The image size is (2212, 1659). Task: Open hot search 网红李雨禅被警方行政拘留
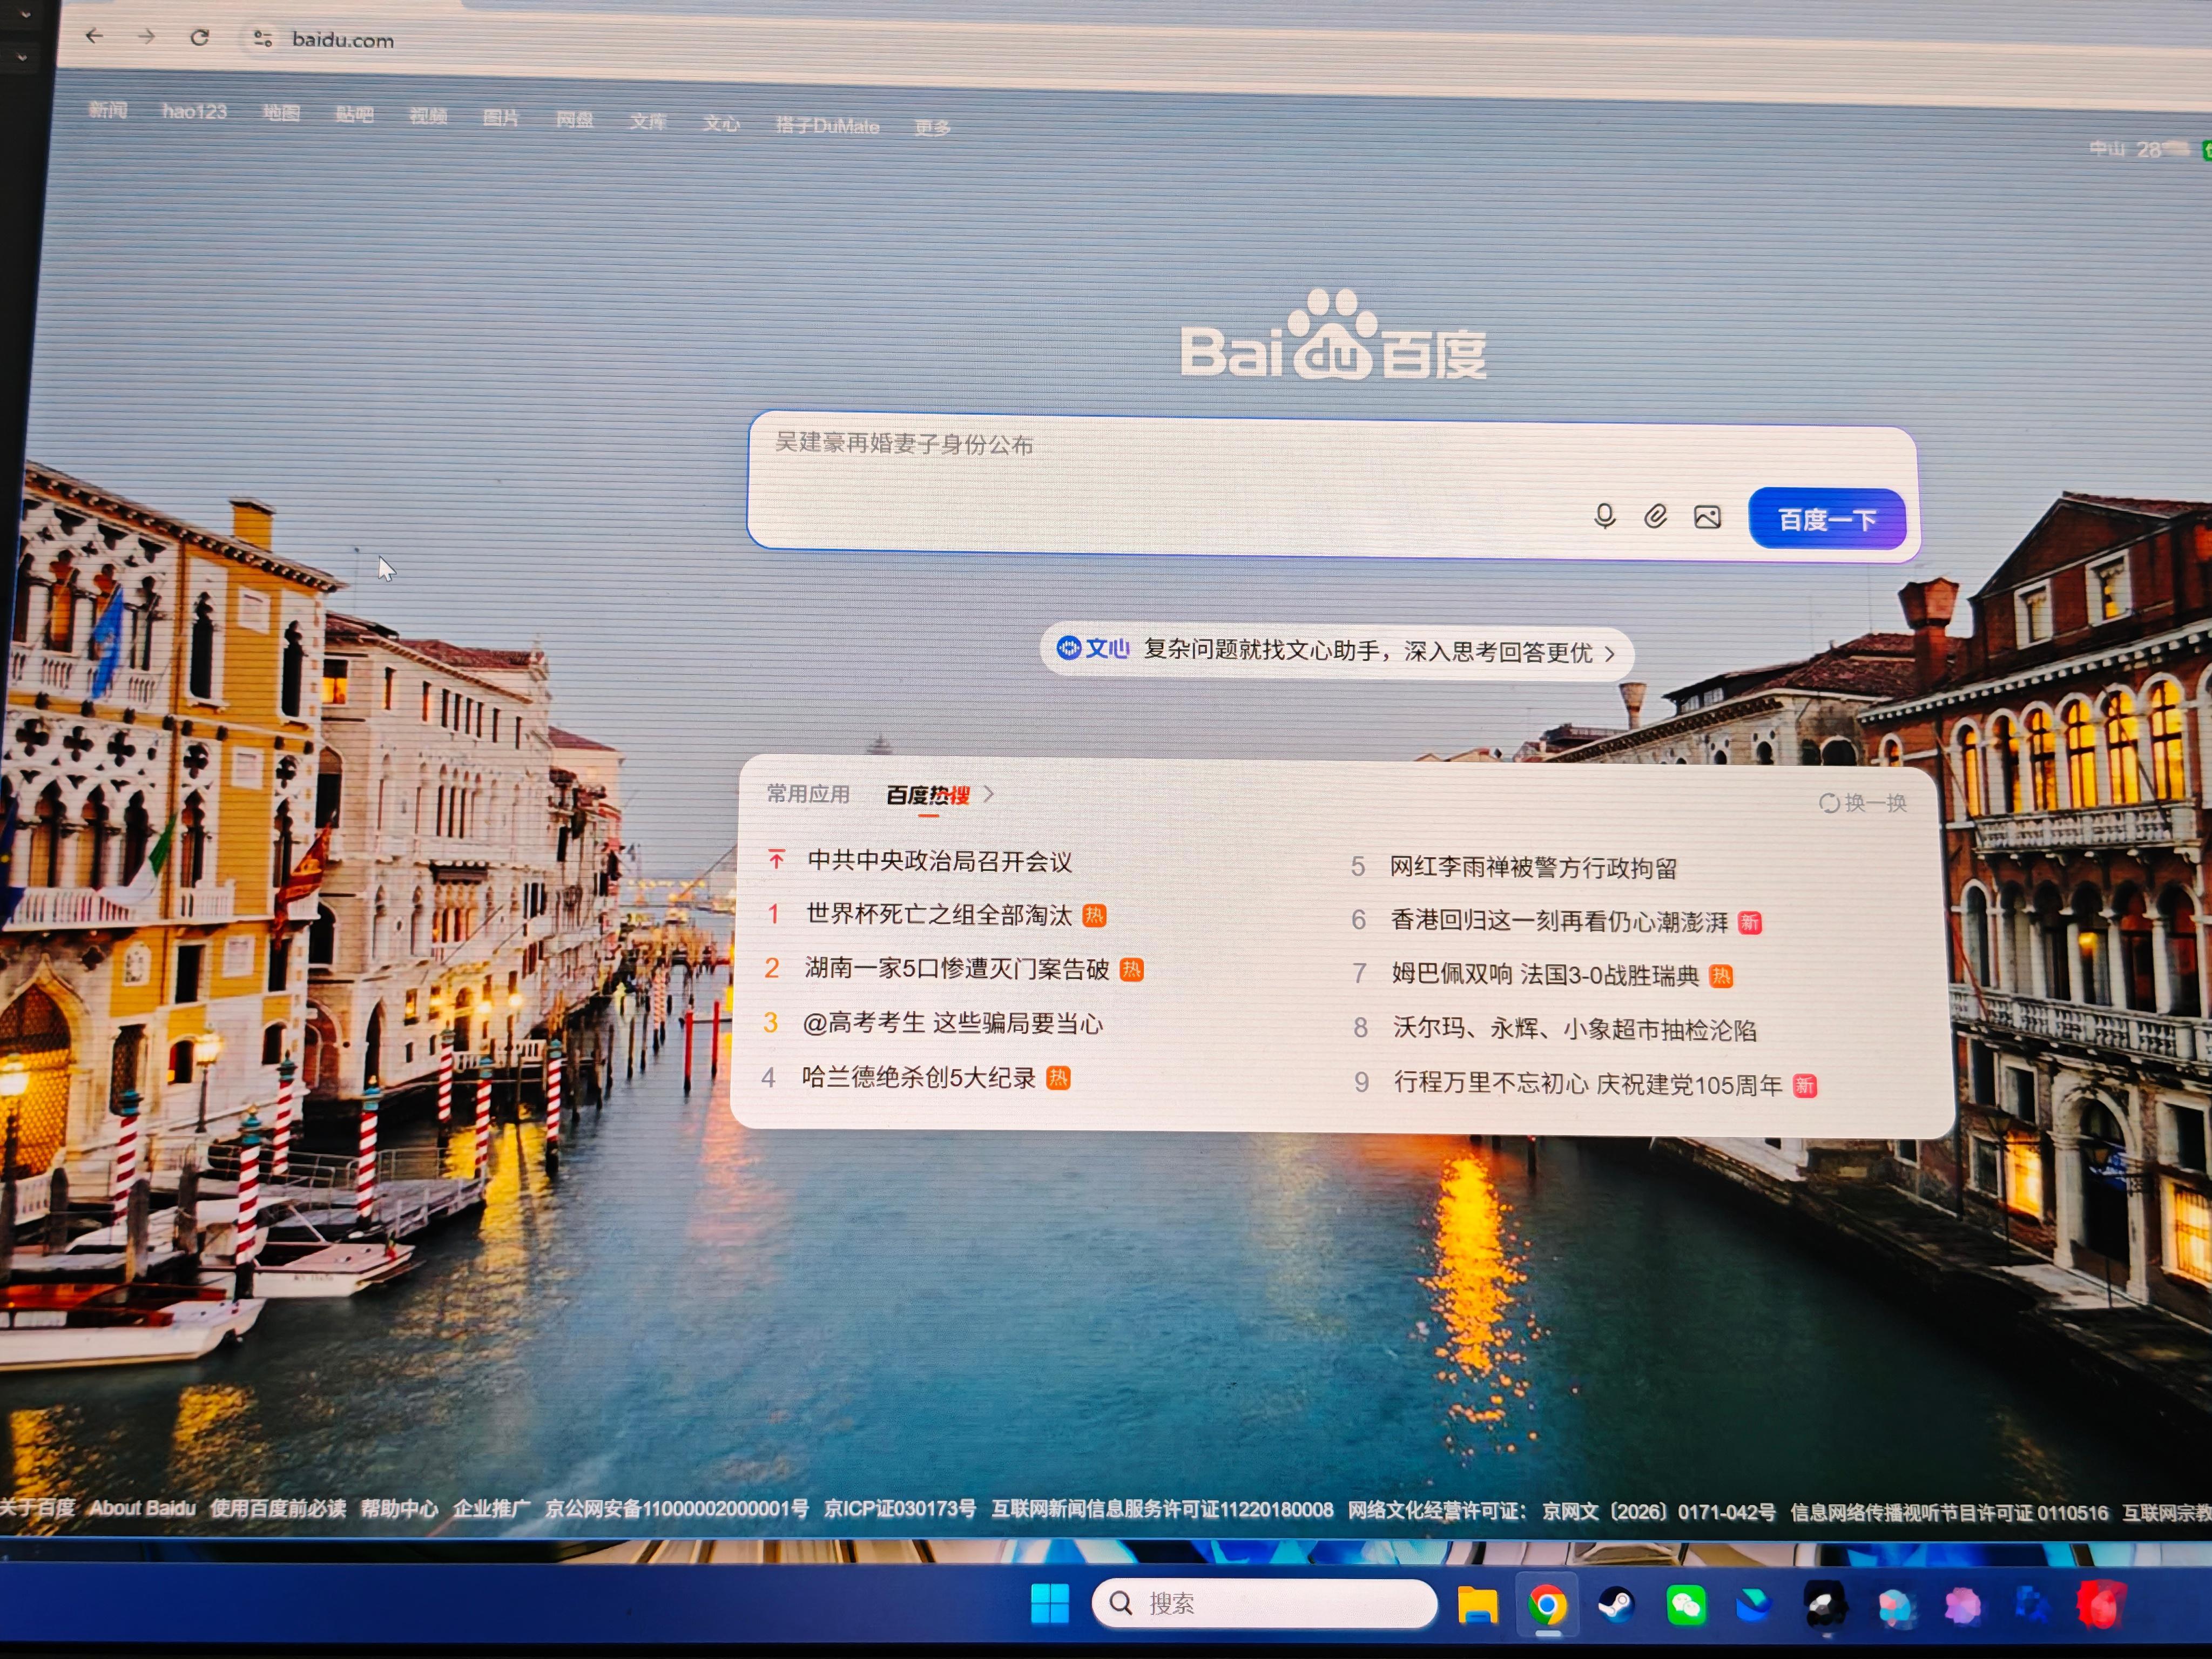coord(1533,867)
